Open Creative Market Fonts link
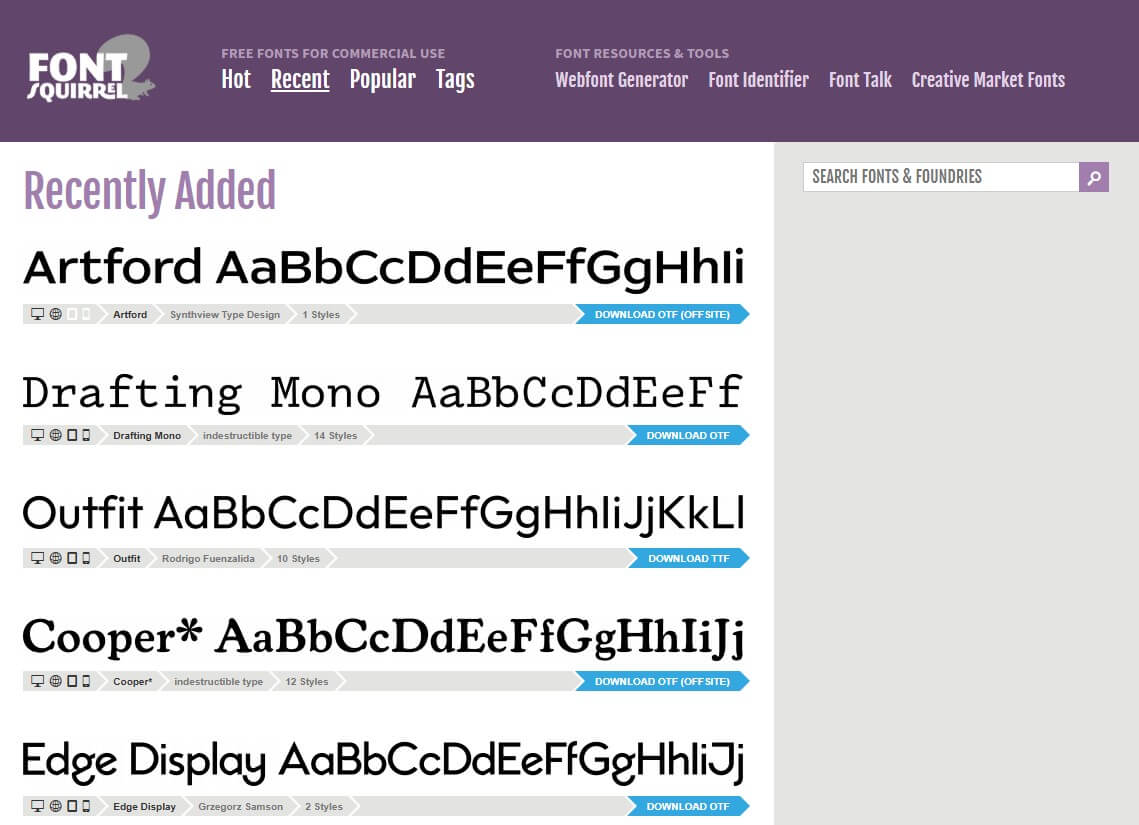This screenshot has height=825, width=1139. coord(988,79)
